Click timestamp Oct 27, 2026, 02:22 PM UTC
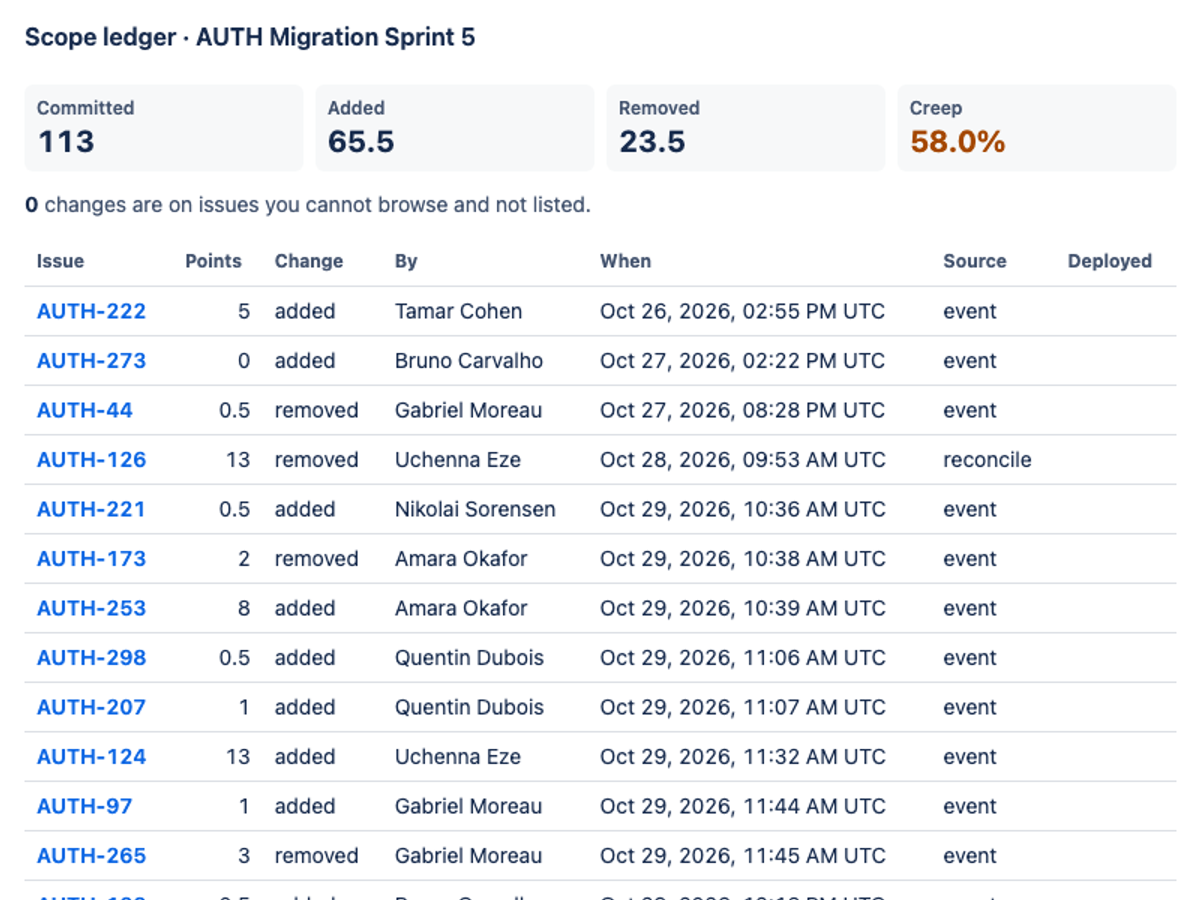This screenshot has width=1200, height=900. coord(742,361)
